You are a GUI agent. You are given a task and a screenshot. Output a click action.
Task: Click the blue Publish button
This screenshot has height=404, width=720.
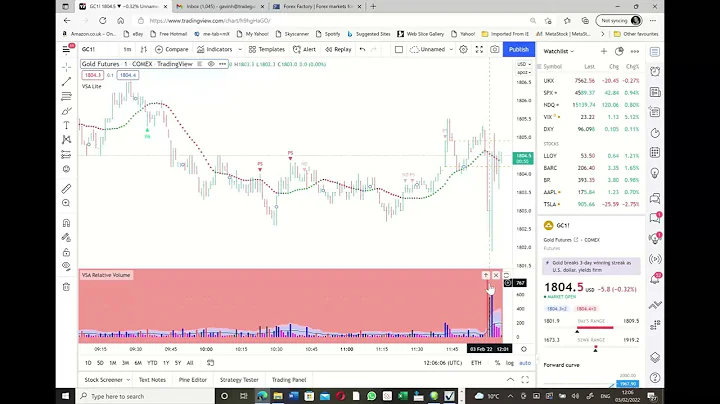pos(519,50)
